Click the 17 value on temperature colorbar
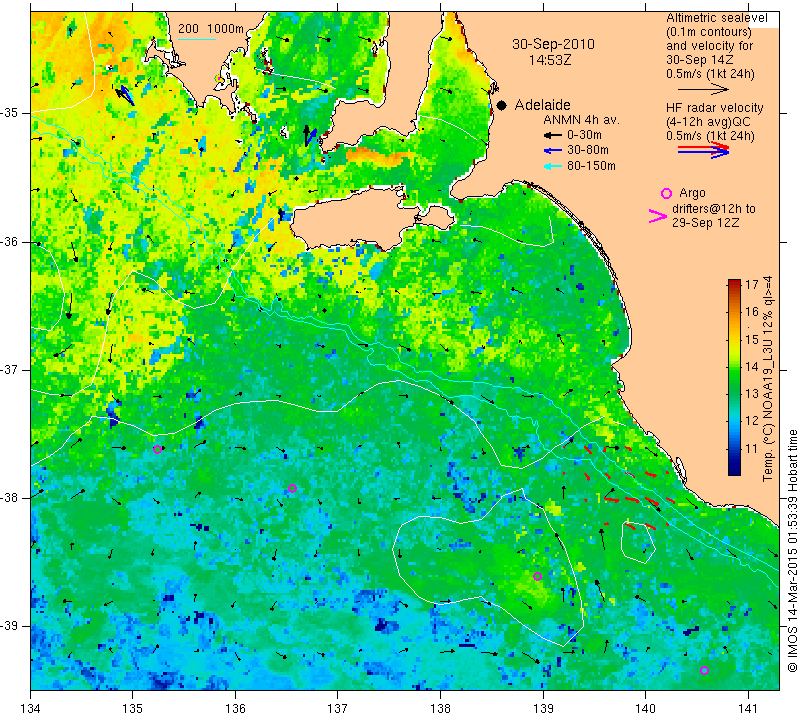The width and height of the screenshot is (800, 720). coord(752,285)
